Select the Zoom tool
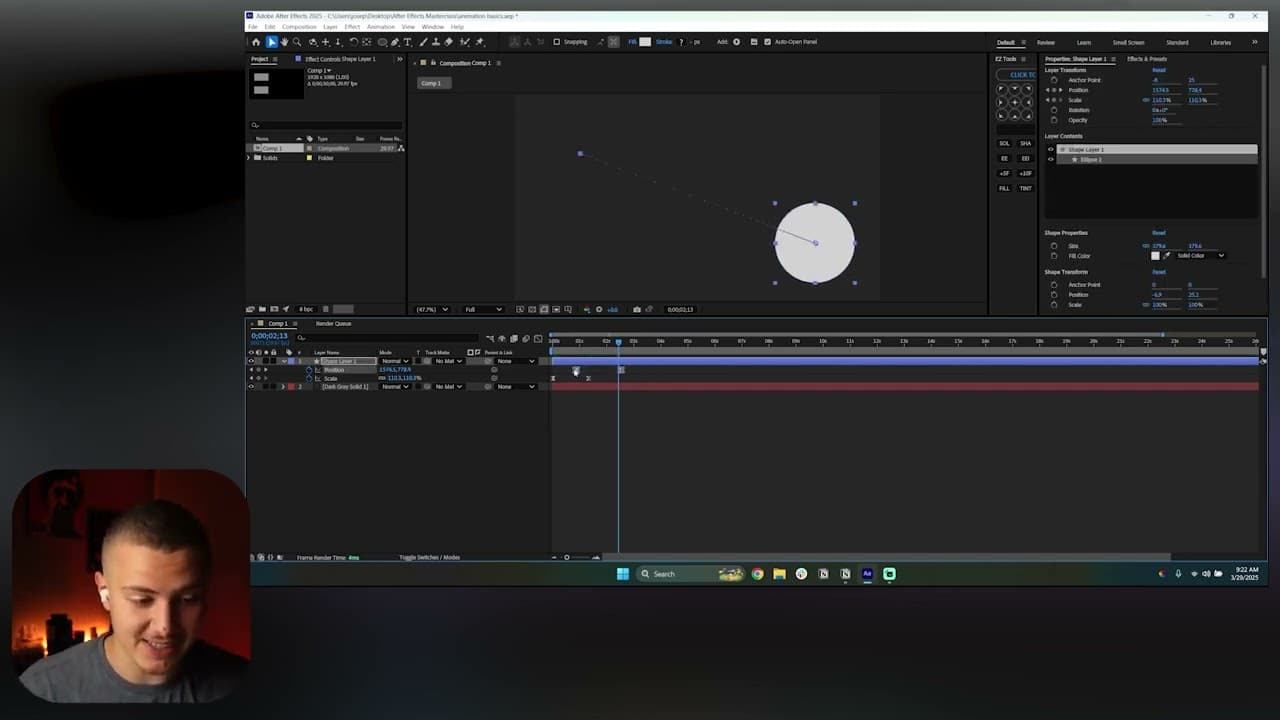 coord(297,42)
